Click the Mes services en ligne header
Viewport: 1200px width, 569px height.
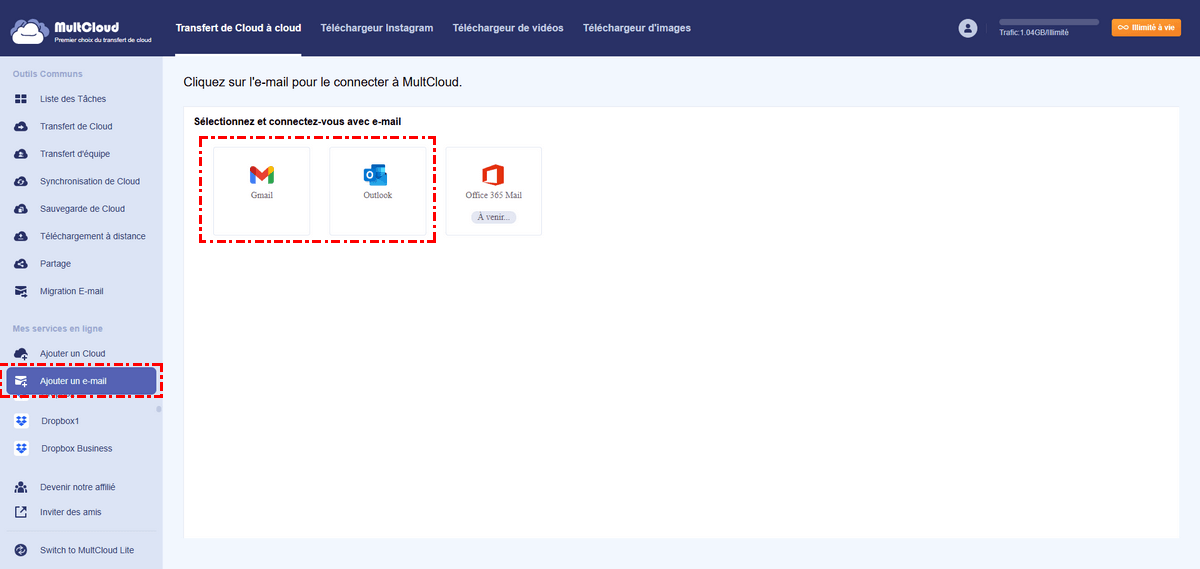[x=58, y=329]
